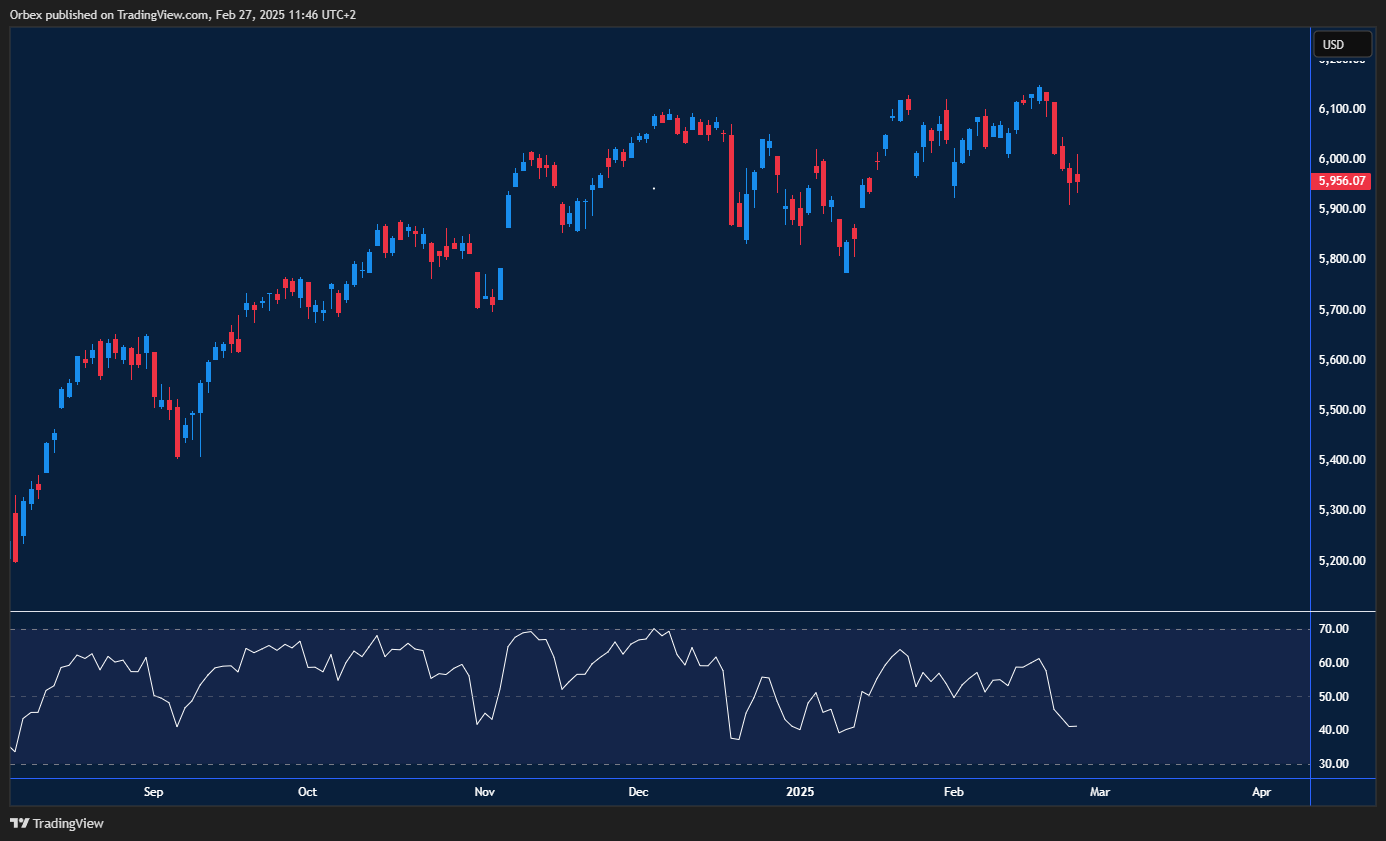Viewport: 1386px width, 841px height.
Task: Select the Oct marker on time axis
Action: (x=307, y=792)
